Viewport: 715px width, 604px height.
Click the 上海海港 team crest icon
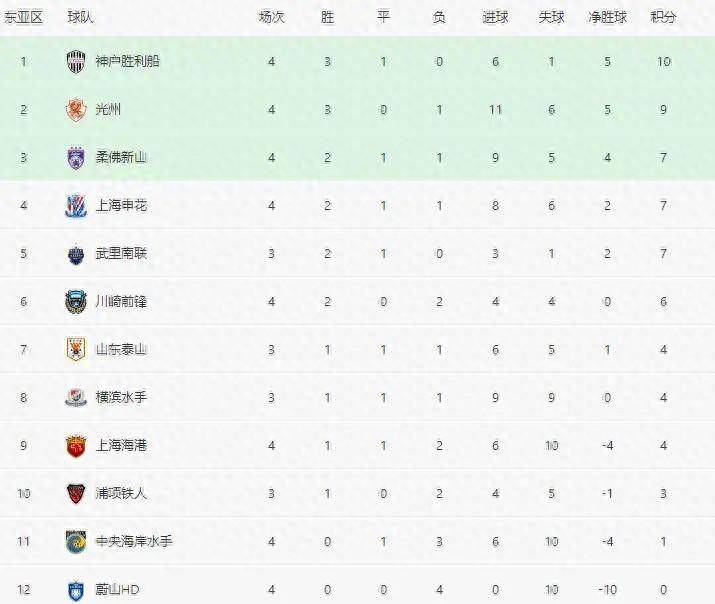pyautogui.click(x=76, y=445)
